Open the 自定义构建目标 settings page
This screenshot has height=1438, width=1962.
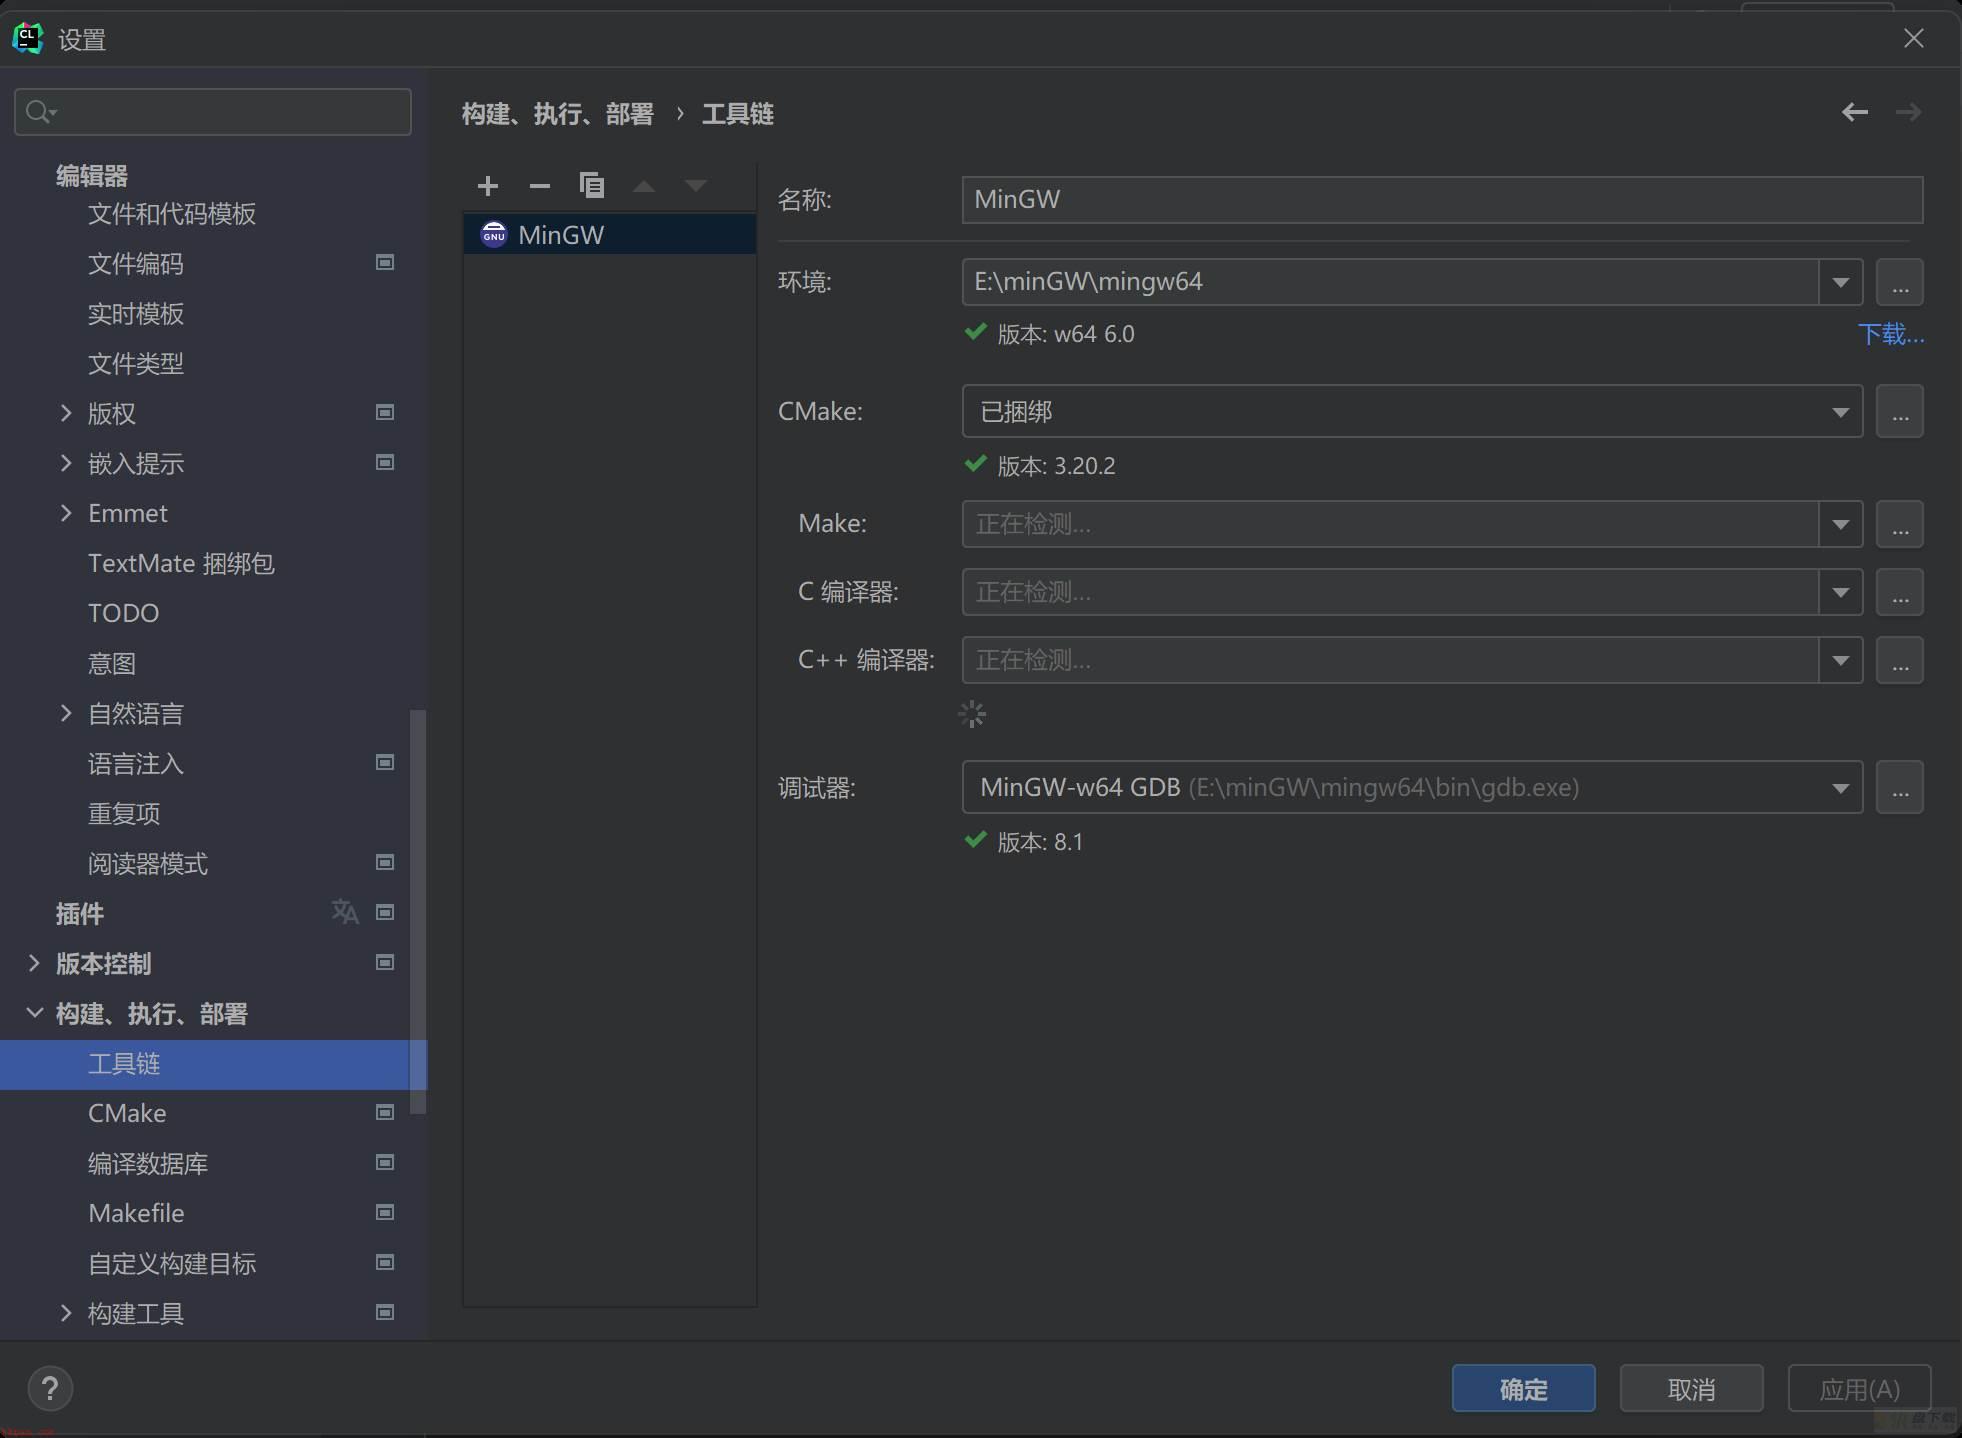(172, 1263)
